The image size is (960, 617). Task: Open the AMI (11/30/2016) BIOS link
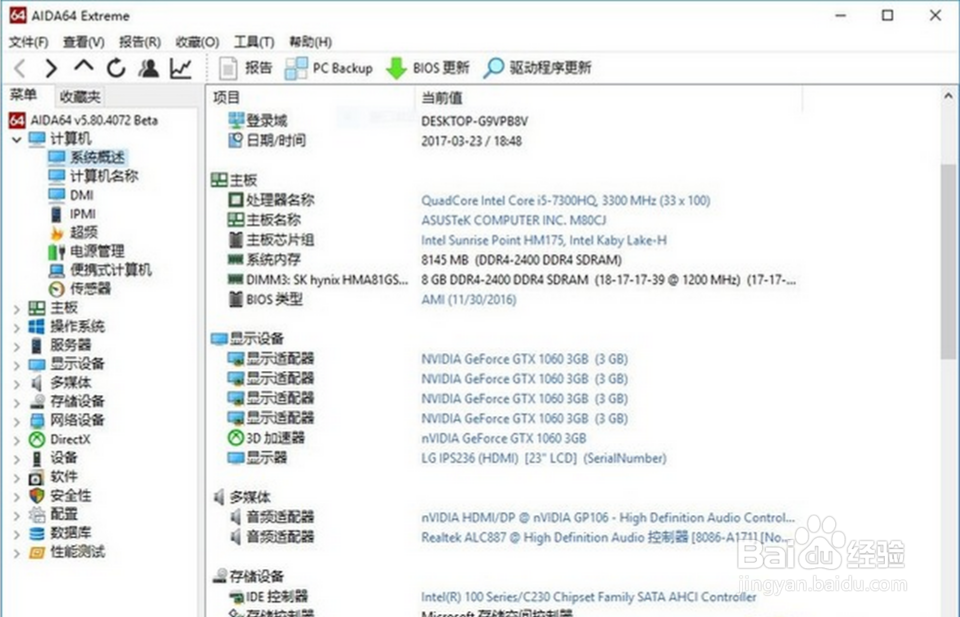pos(468,300)
